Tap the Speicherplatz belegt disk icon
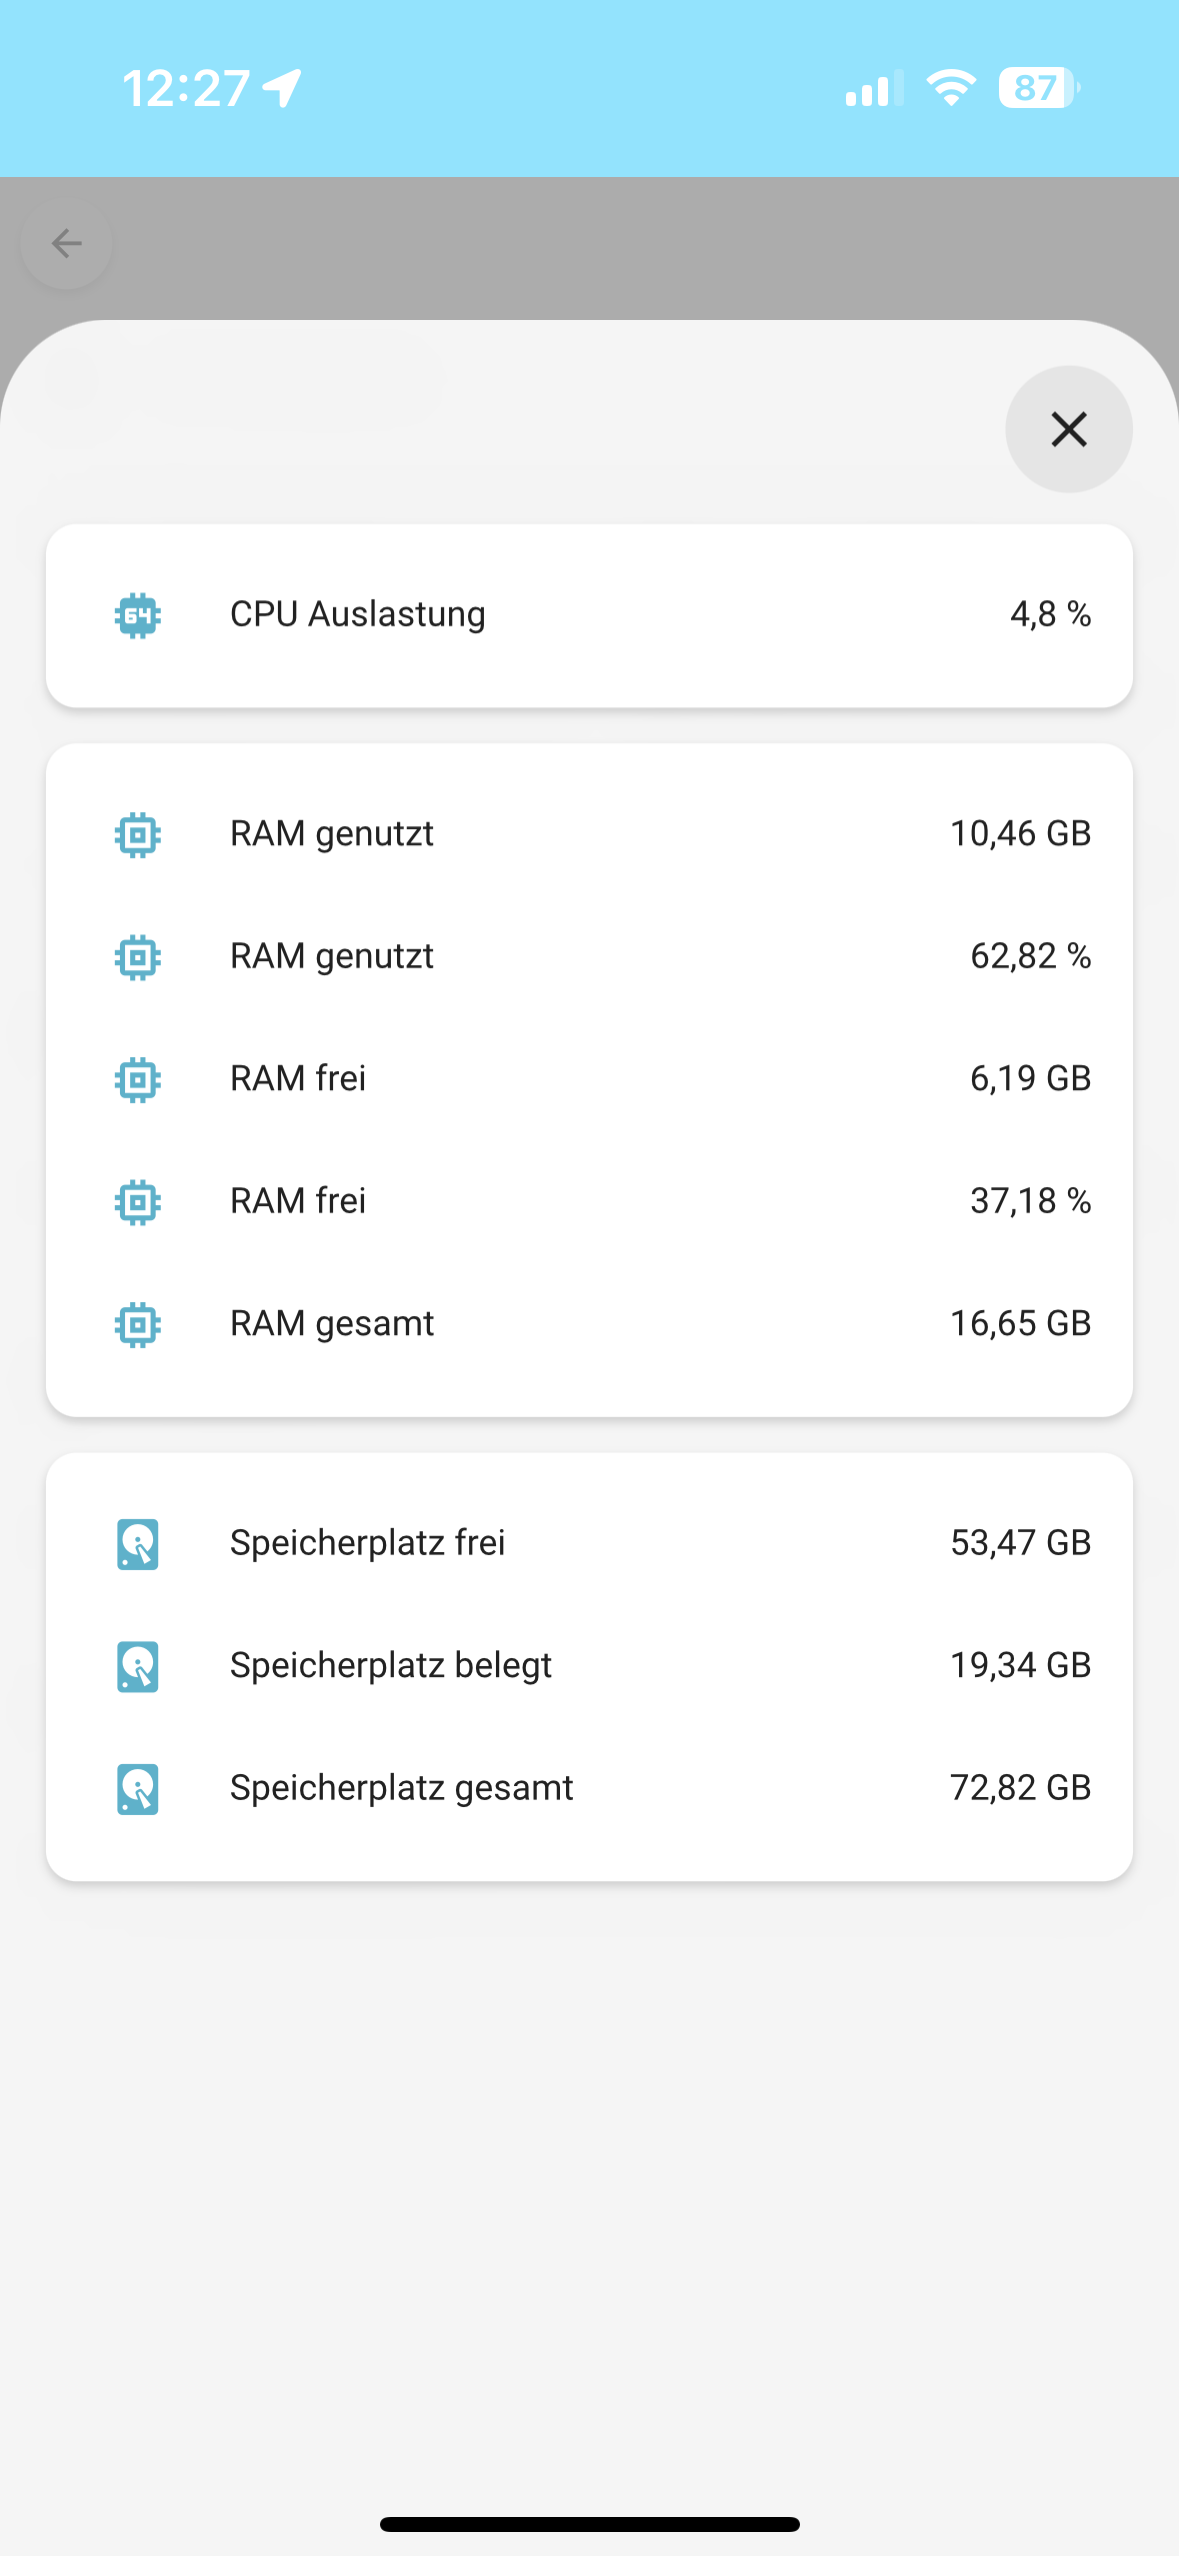The width and height of the screenshot is (1179, 2556). [138, 1666]
